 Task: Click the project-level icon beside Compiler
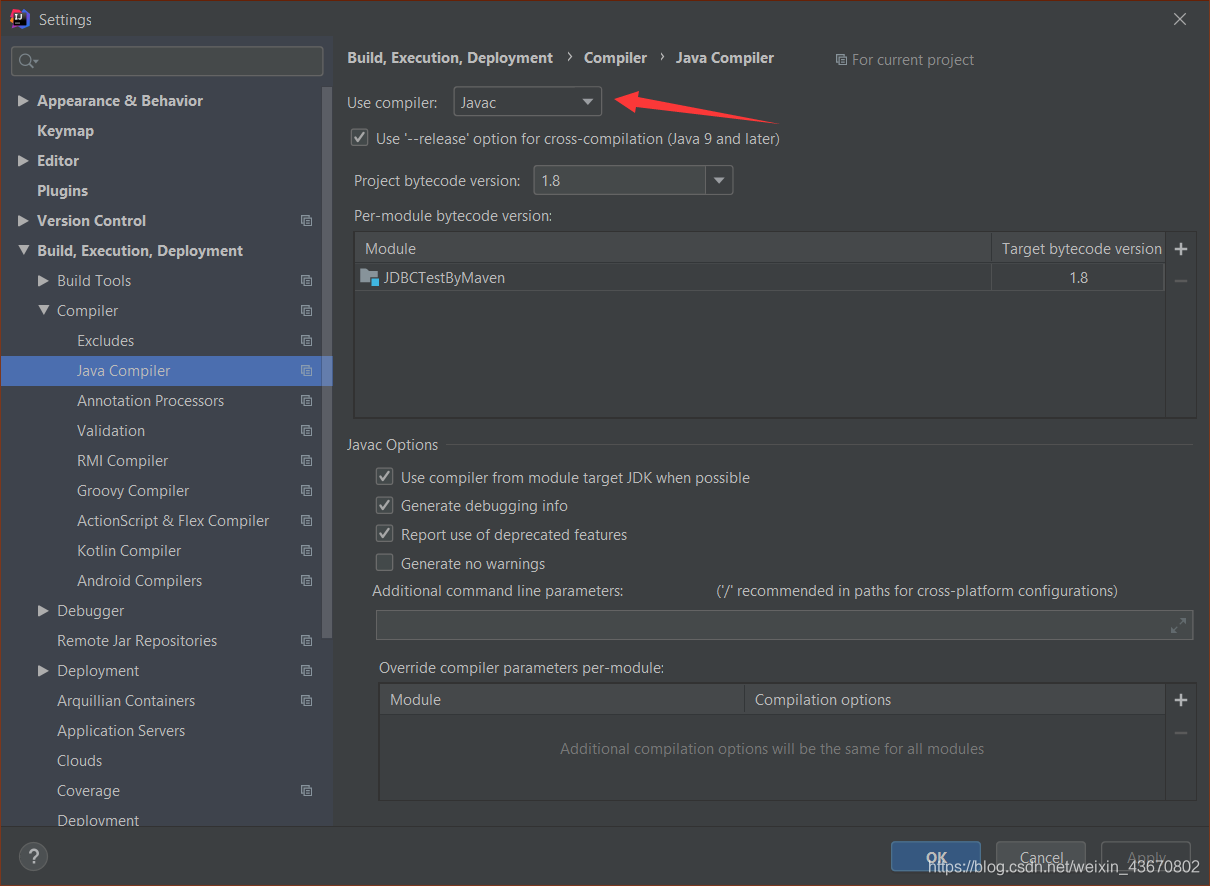point(306,311)
